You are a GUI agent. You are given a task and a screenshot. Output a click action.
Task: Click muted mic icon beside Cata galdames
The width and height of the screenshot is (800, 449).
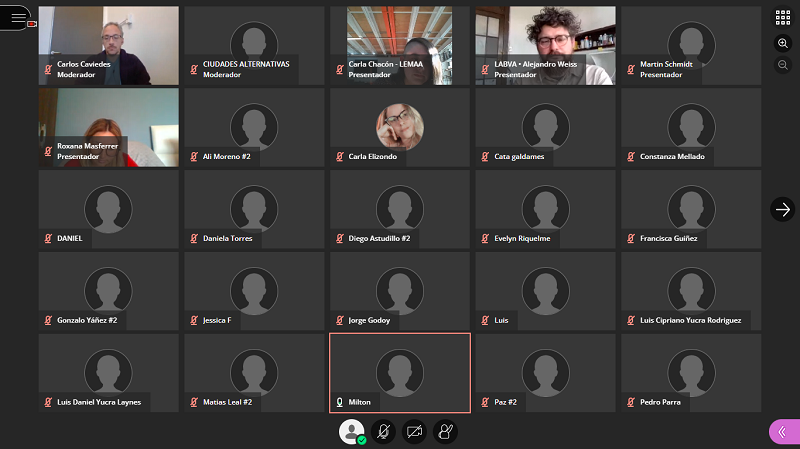point(485,157)
